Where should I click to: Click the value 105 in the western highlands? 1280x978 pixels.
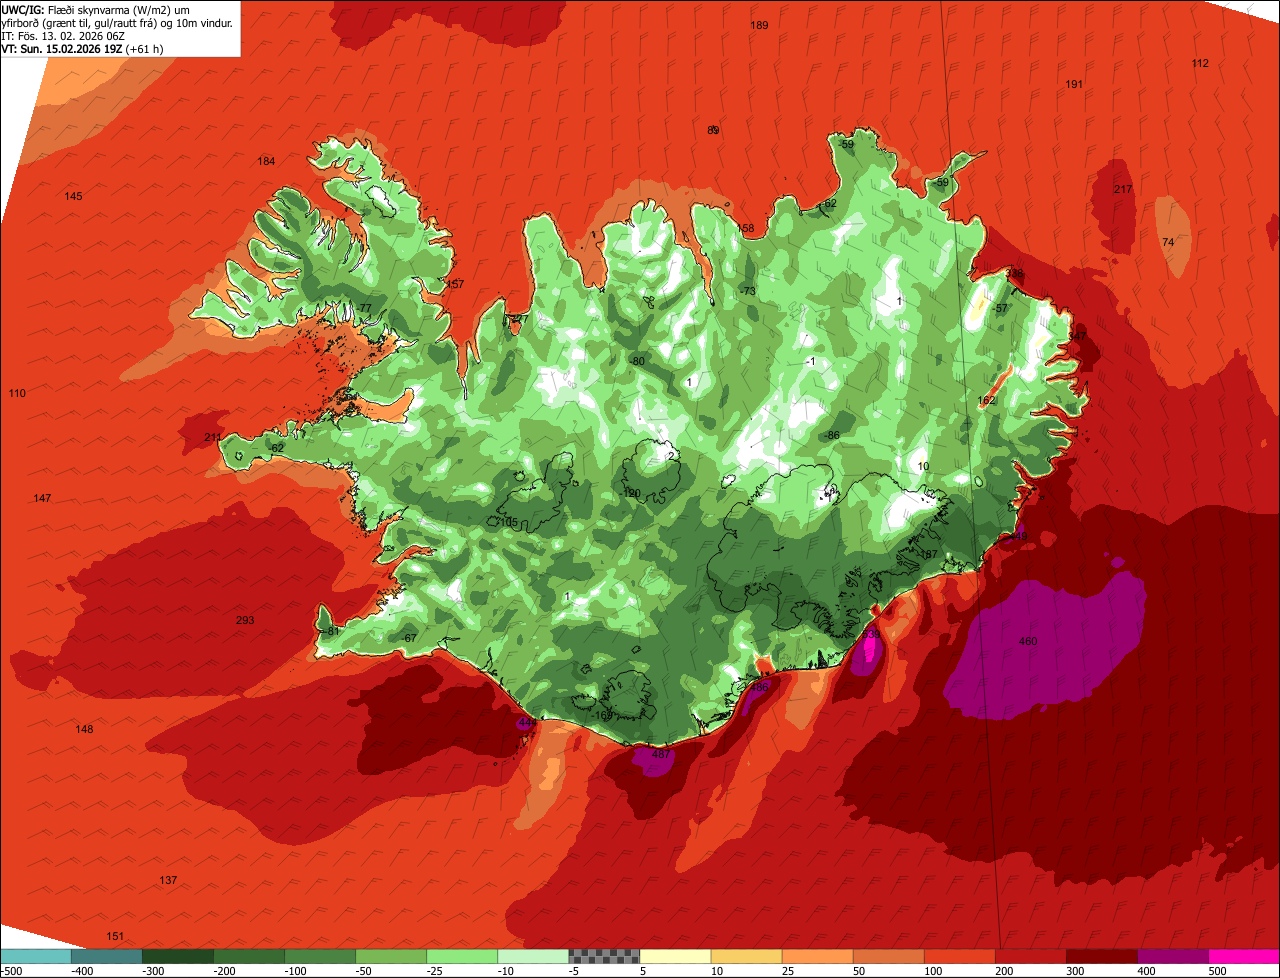(x=509, y=522)
